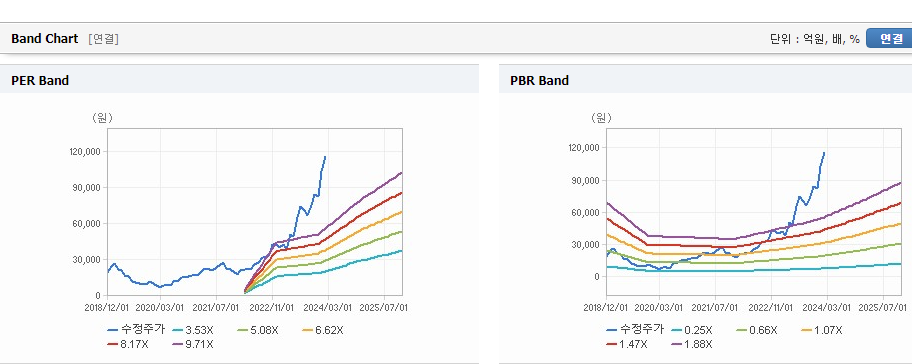Toggle the 수정주가 series in PER Band legend
The height and width of the screenshot is (364, 912).
tap(136, 330)
